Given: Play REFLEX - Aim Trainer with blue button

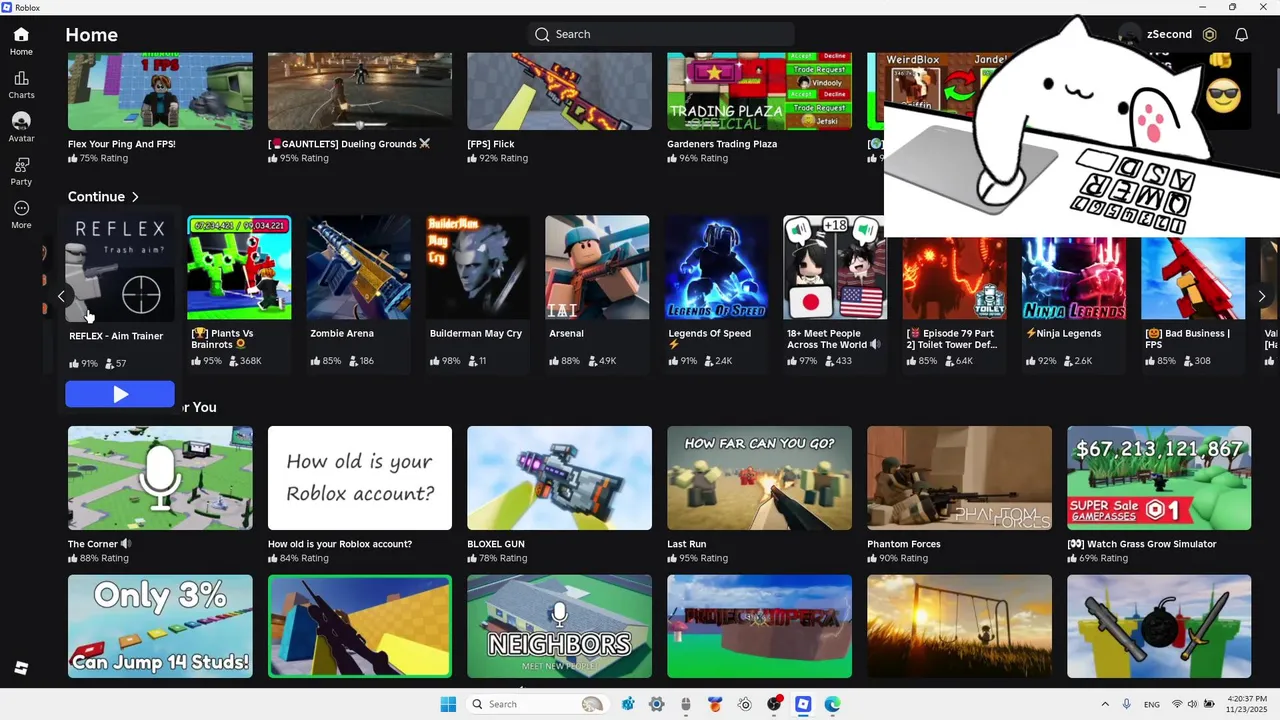Looking at the screenshot, I should 120,395.
